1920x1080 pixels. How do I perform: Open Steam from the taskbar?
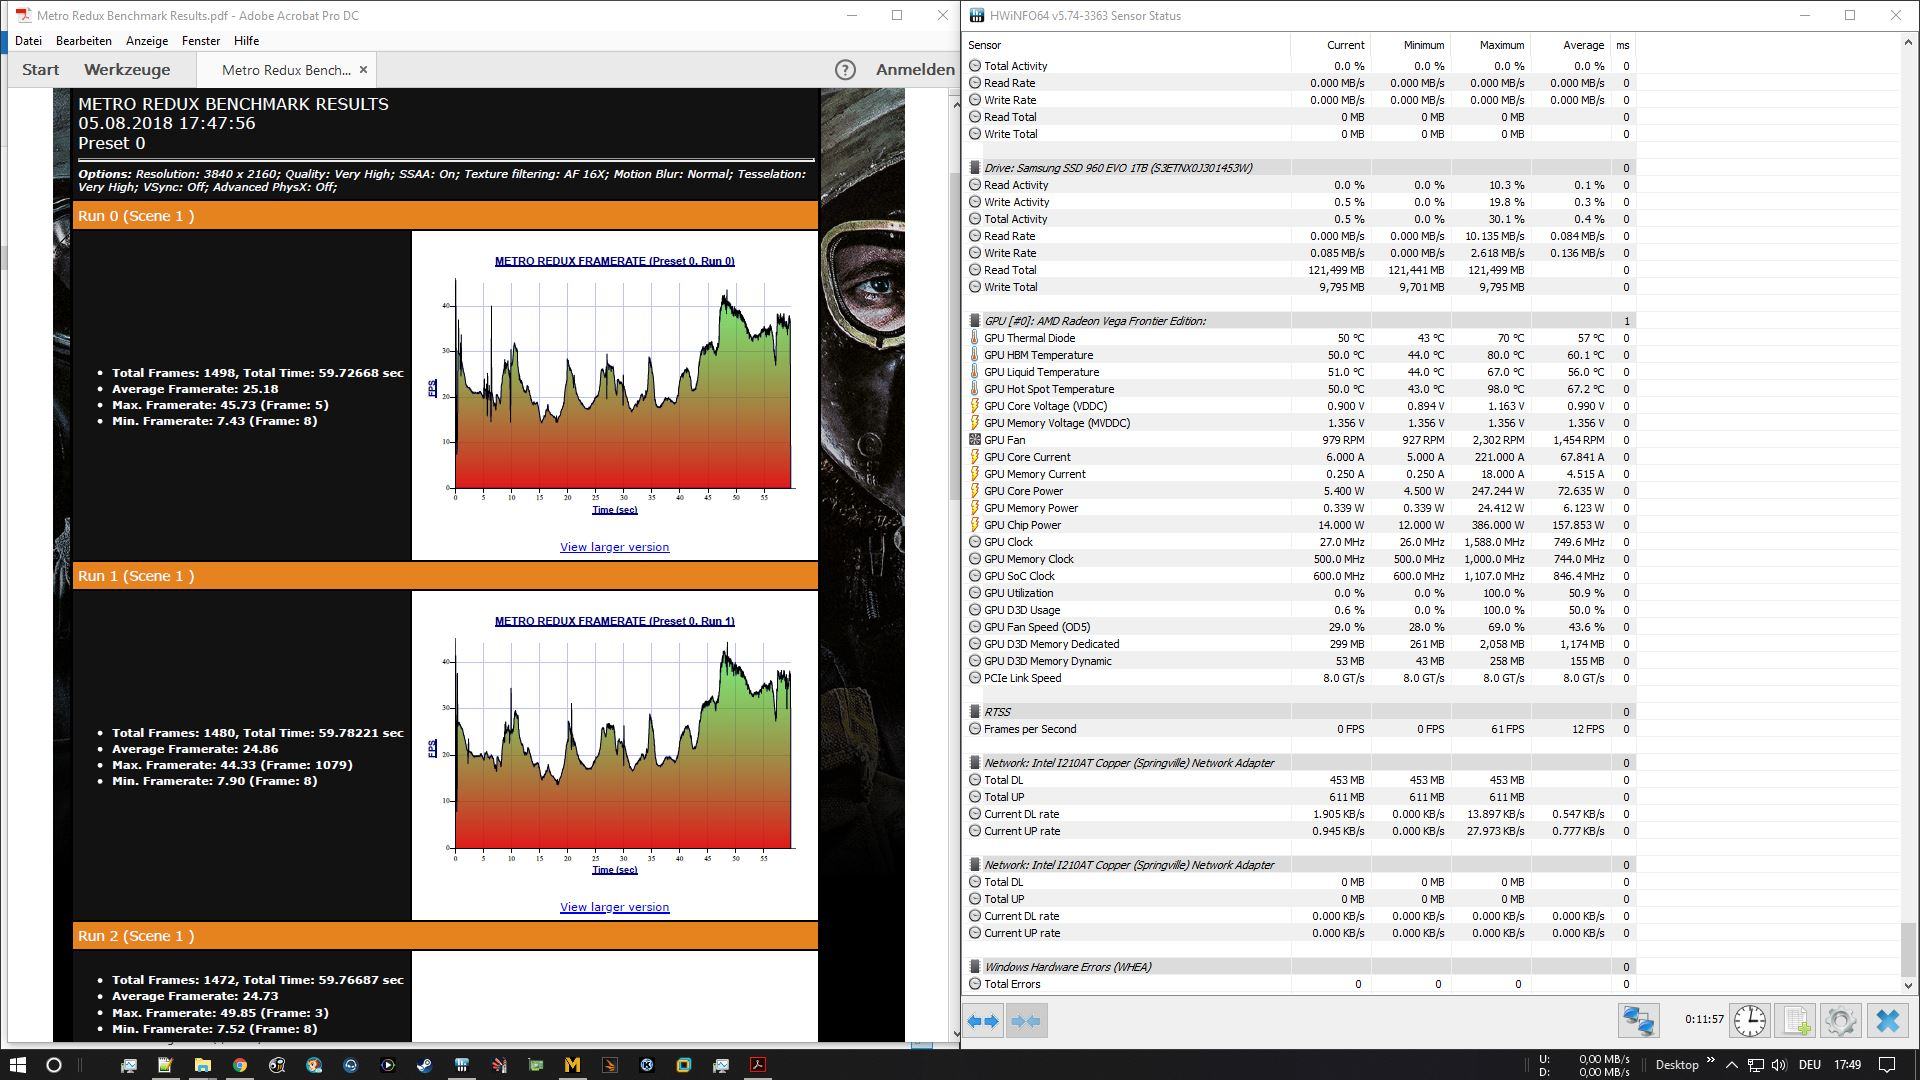click(x=424, y=1065)
